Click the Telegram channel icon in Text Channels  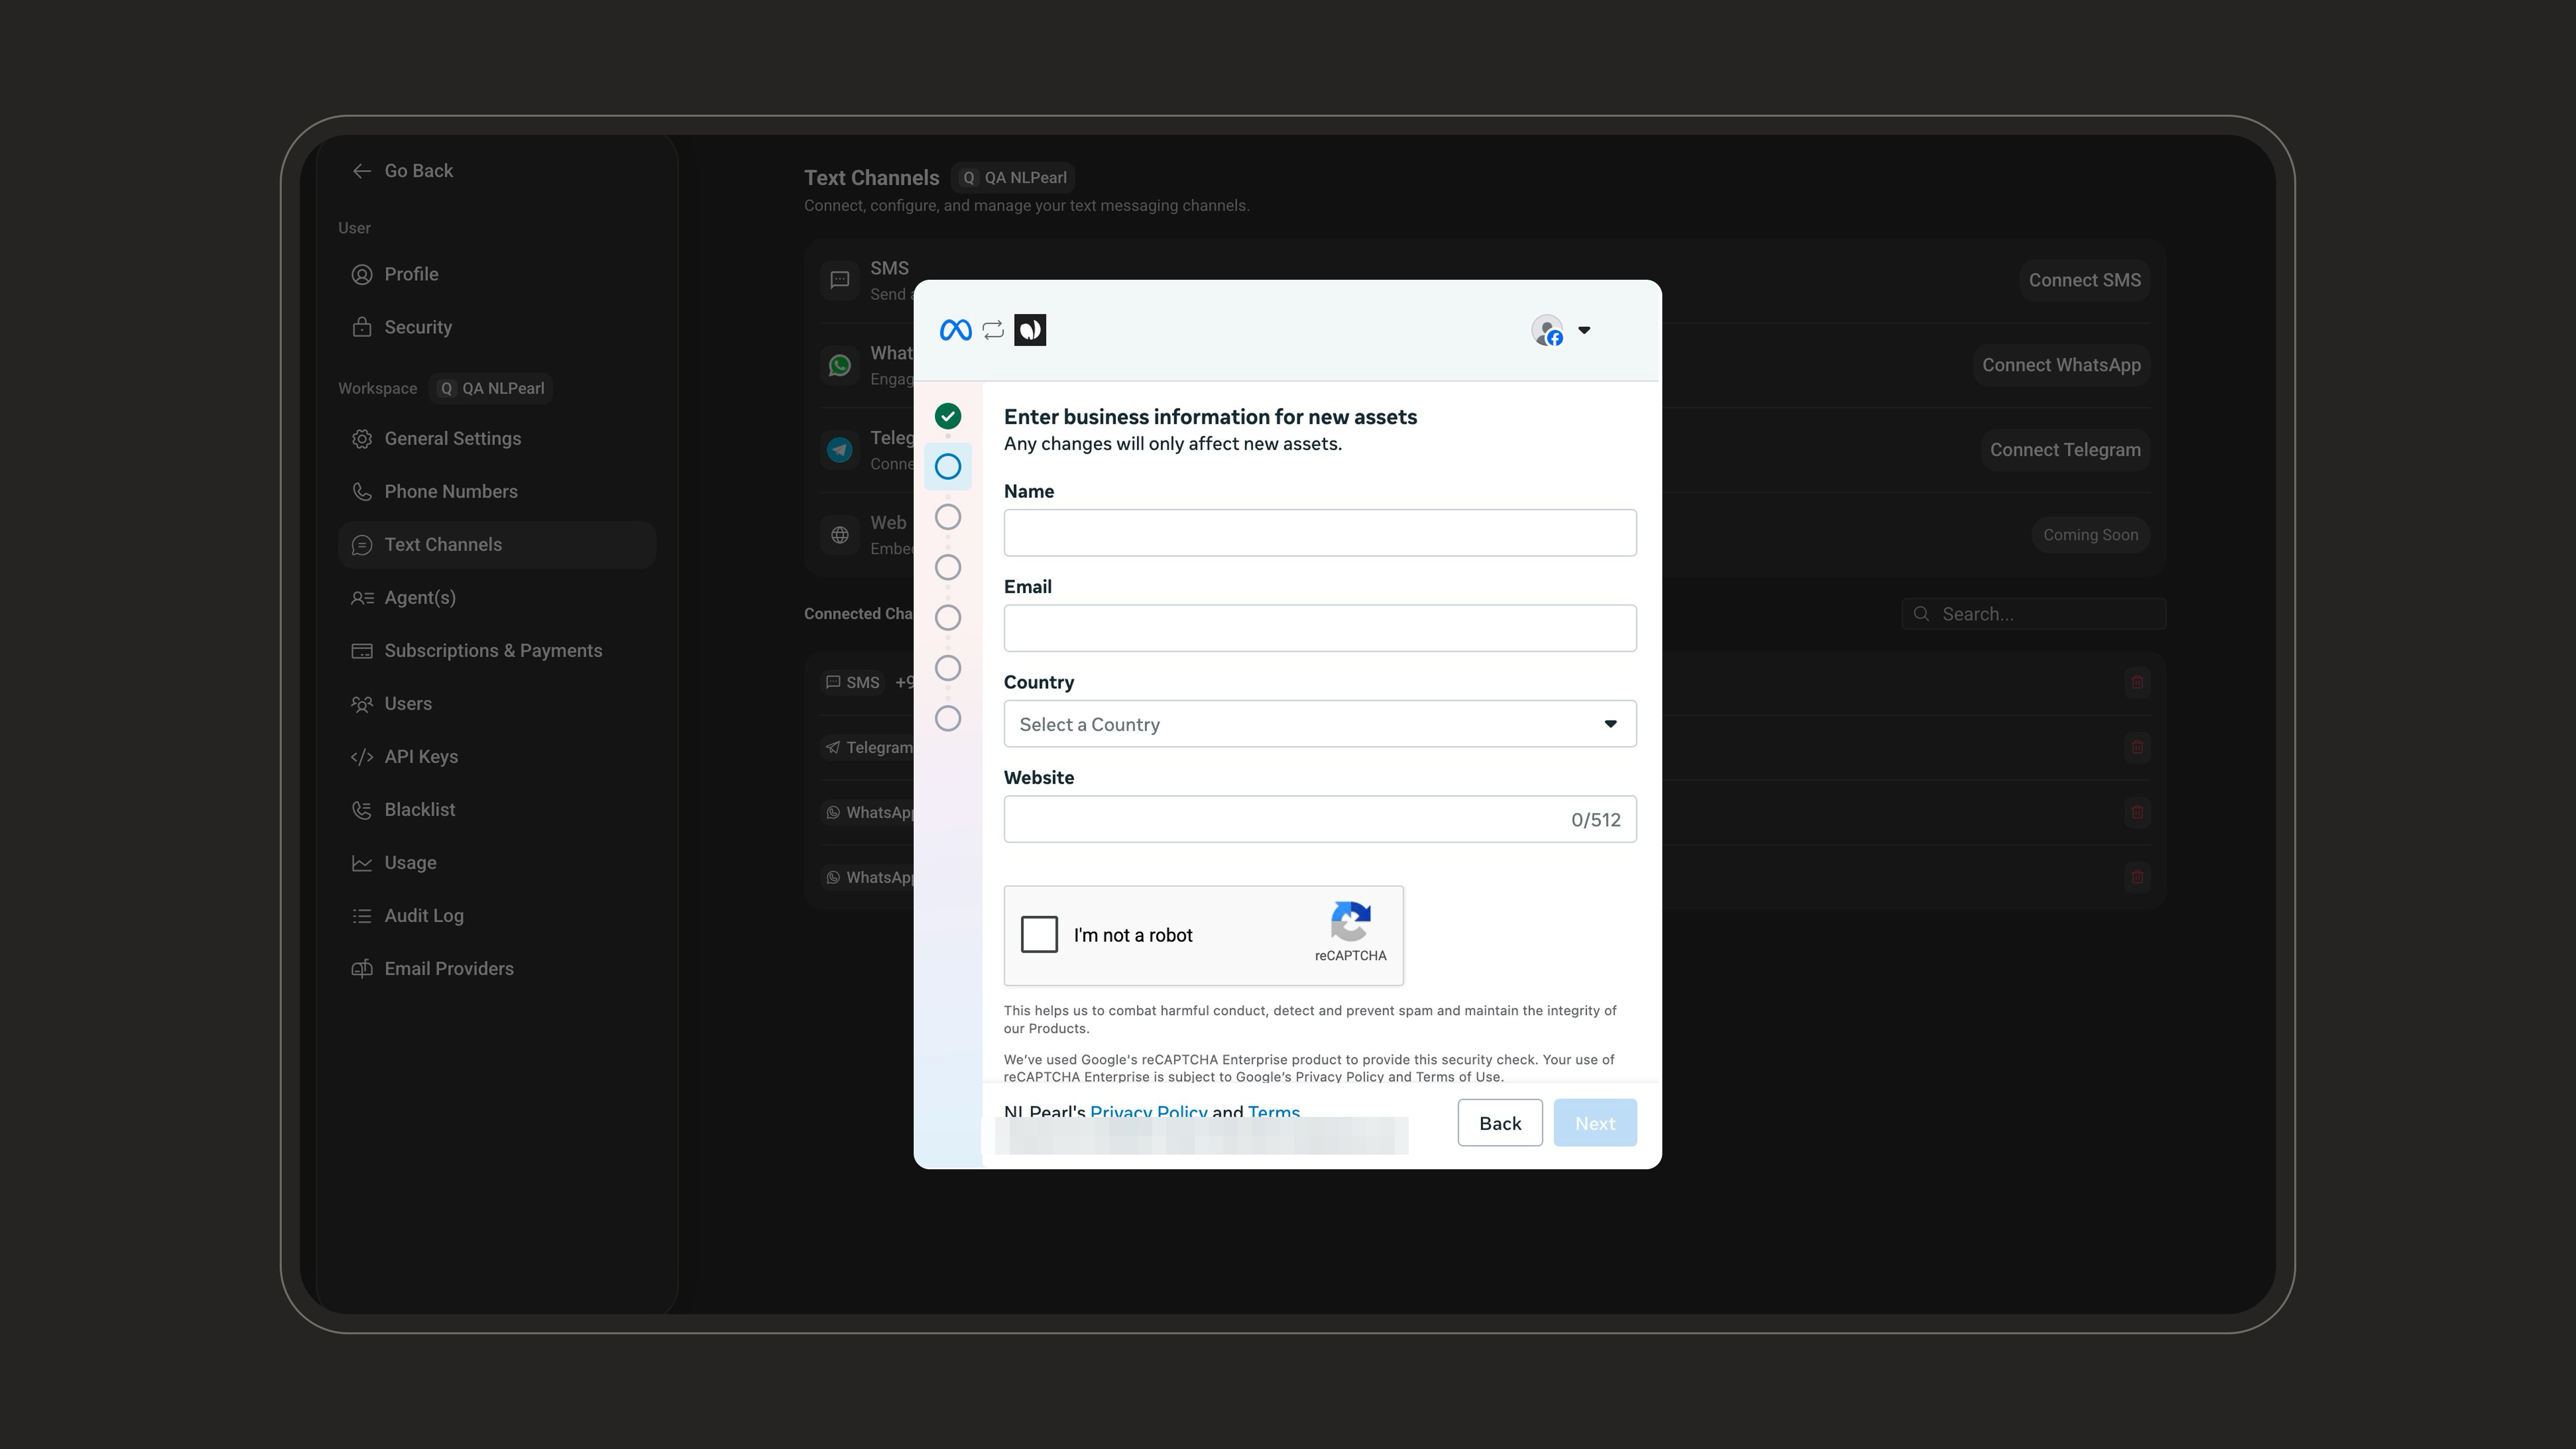(x=840, y=450)
